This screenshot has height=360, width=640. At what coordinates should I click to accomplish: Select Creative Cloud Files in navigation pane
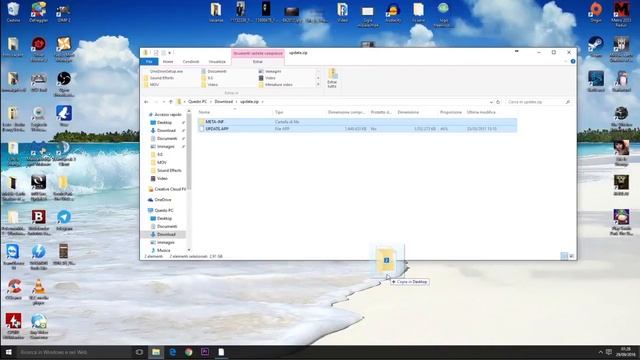coord(167,189)
